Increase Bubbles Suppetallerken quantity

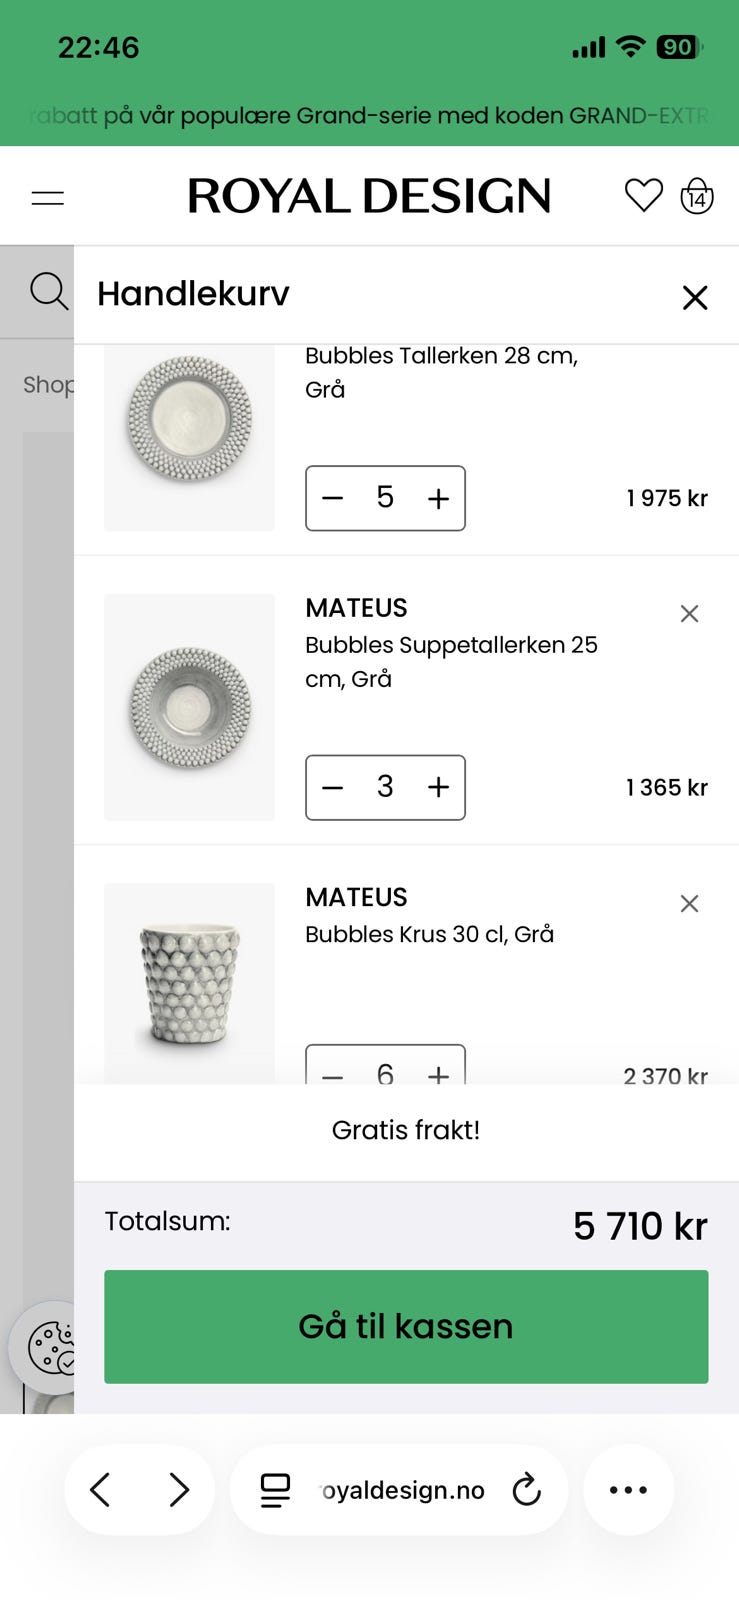438,787
